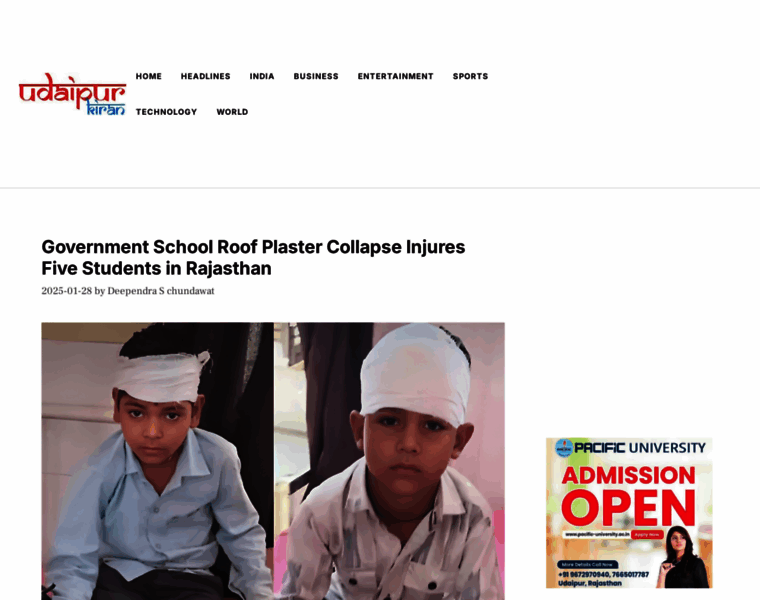The height and width of the screenshot is (600, 760).
Task: Click the Pacific University logo in the ad
Action: [564, 448]
